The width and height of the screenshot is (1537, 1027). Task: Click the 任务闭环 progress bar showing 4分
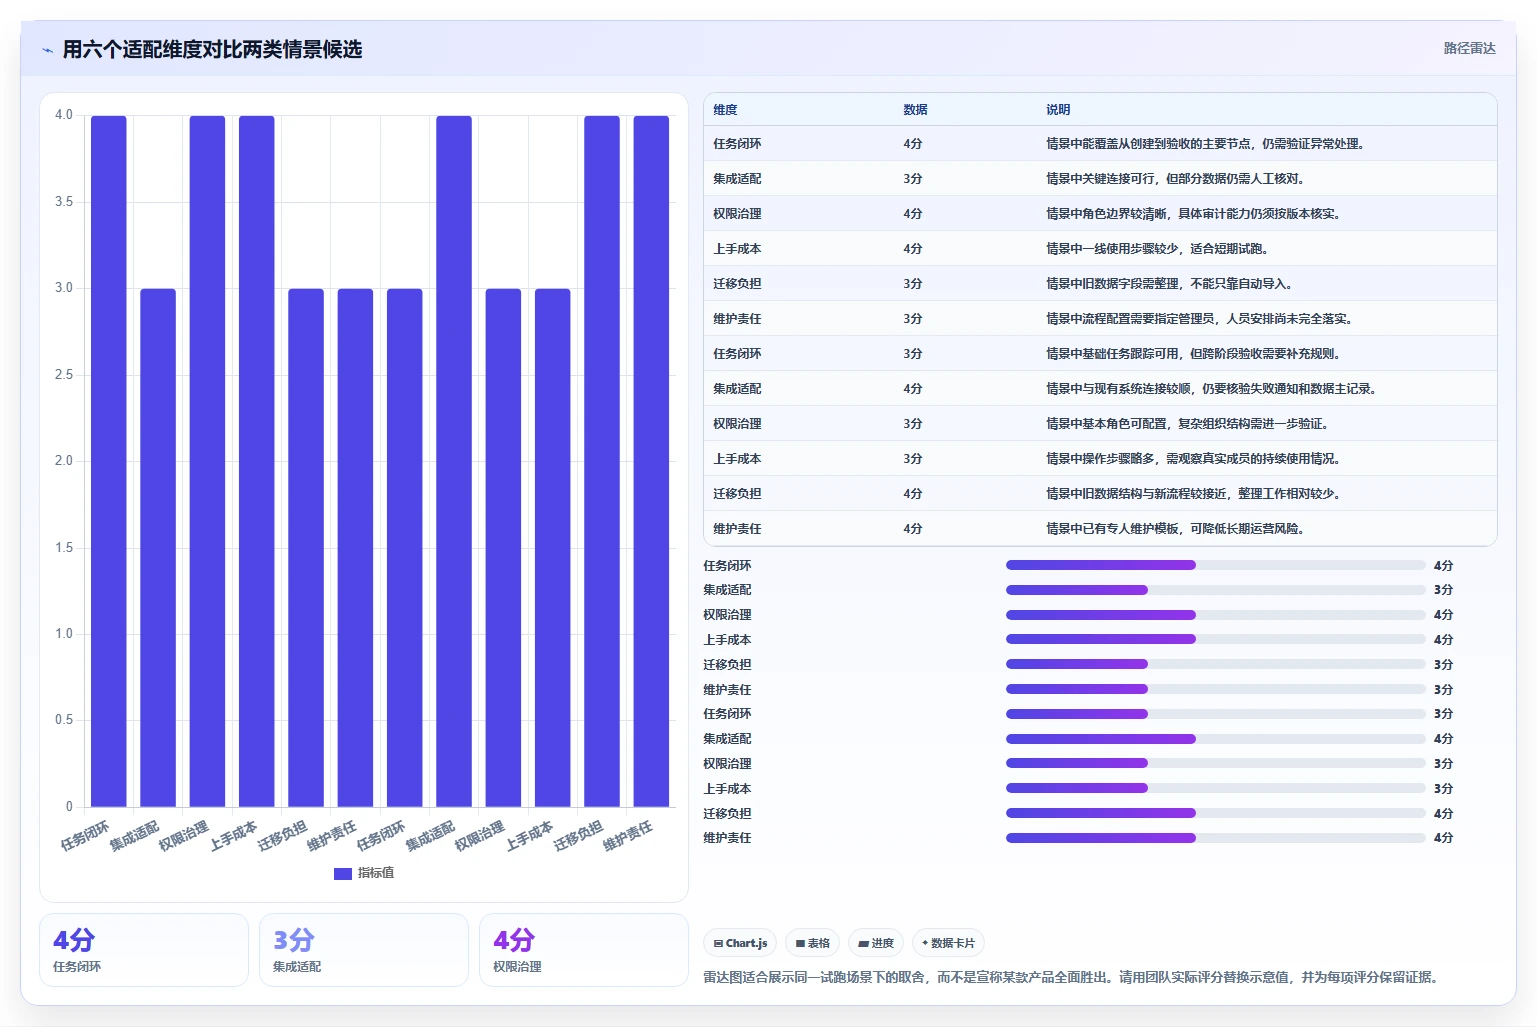pyautogui.click(x=1215, y=565)
